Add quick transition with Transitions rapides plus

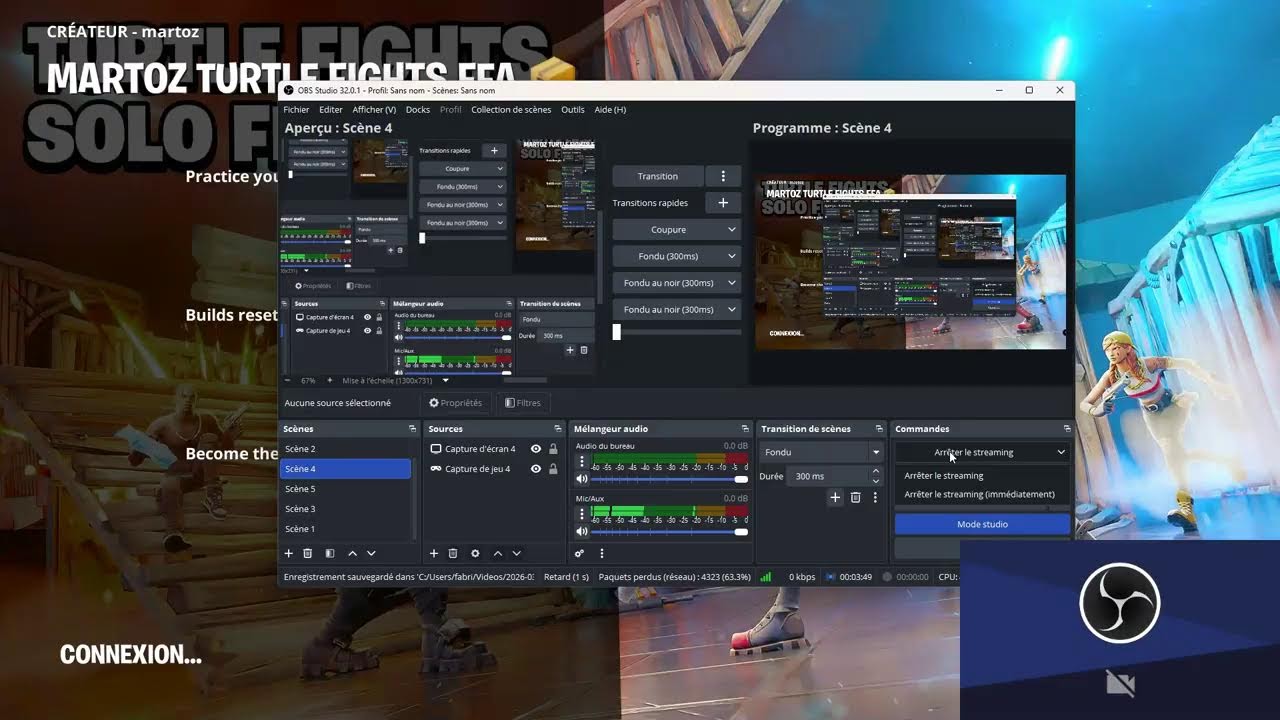723,203
